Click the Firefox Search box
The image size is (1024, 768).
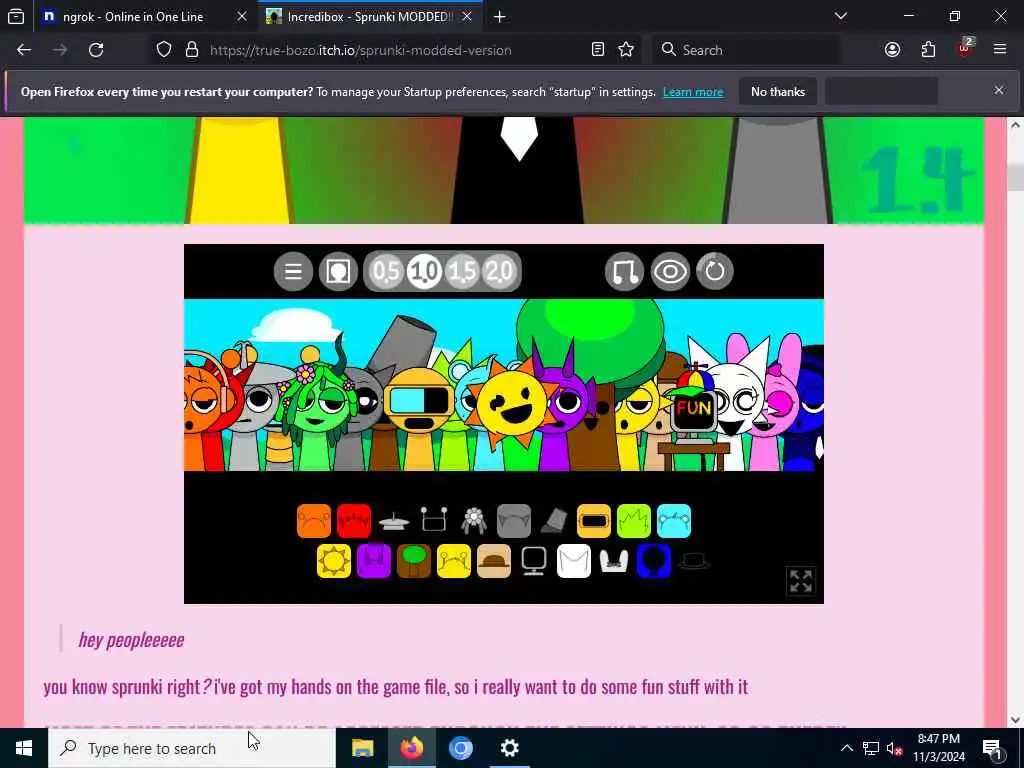pos(746,50)
